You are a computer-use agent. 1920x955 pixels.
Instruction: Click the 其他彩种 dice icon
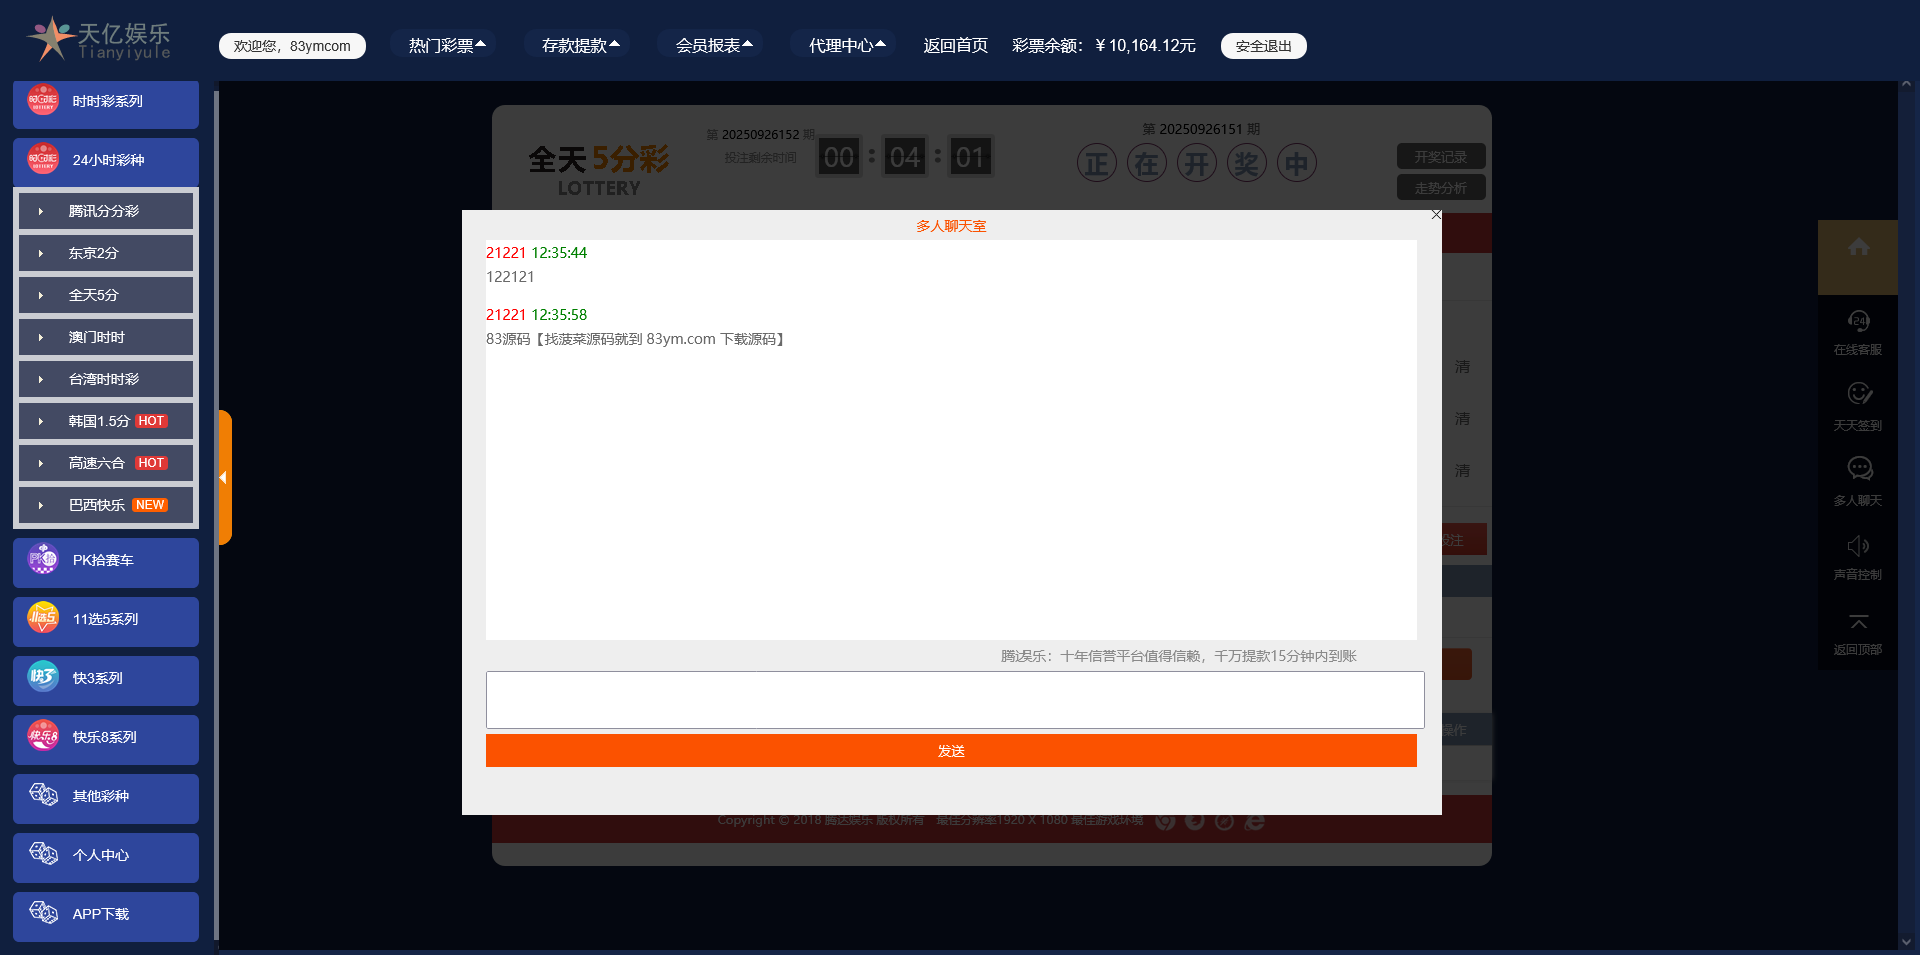pyautogui.click(x=43, y=795)
